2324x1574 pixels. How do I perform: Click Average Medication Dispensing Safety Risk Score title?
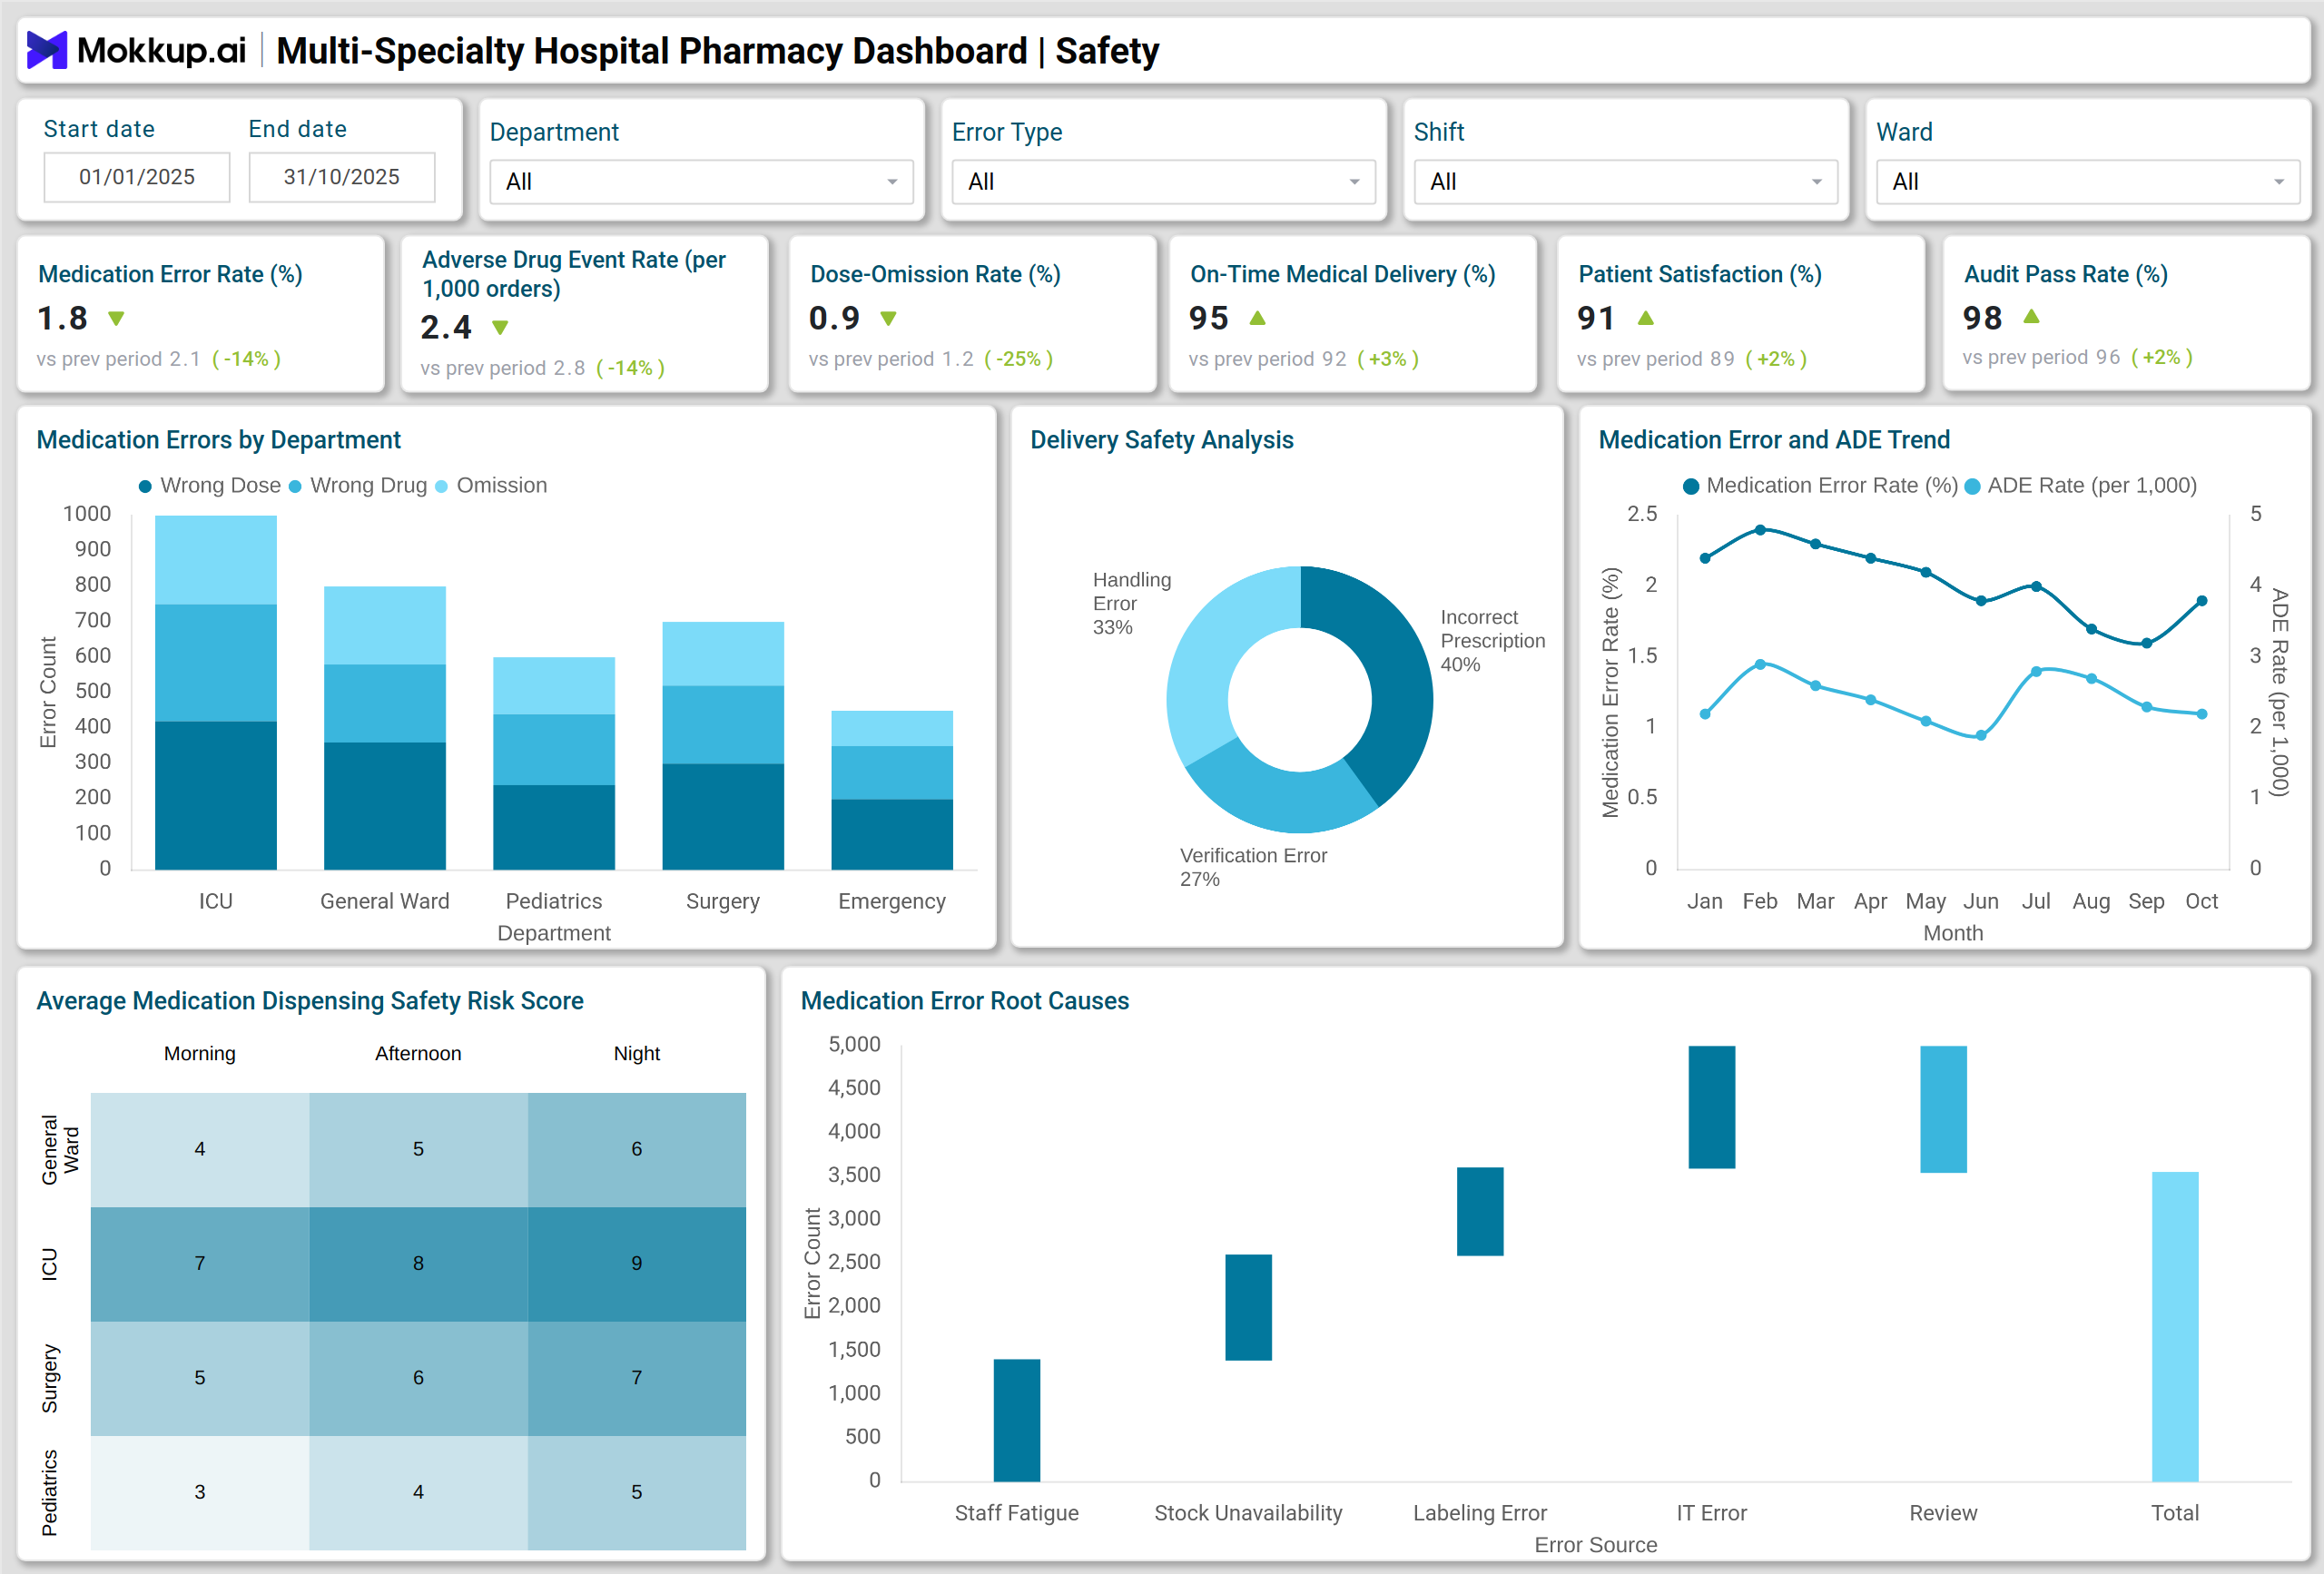pos(310,1001)
